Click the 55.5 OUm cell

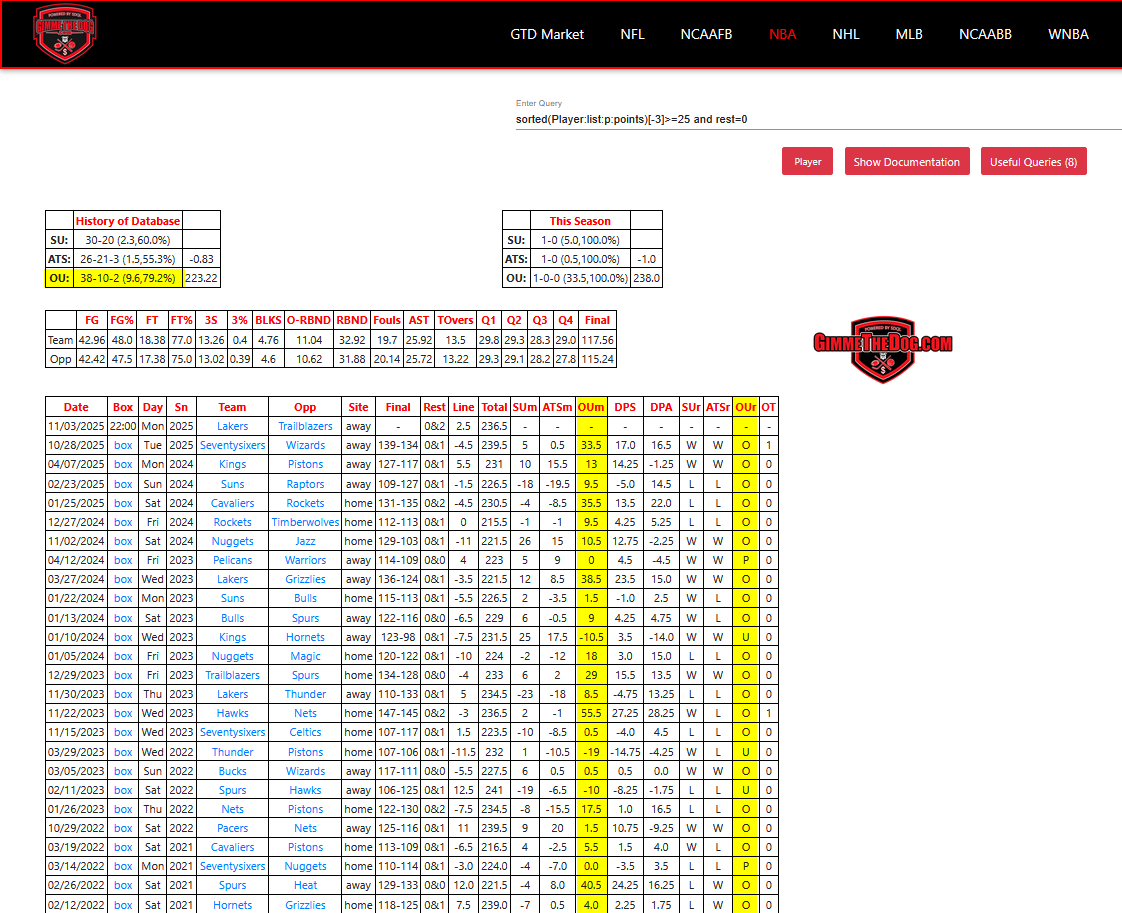[x=591, y=713]
